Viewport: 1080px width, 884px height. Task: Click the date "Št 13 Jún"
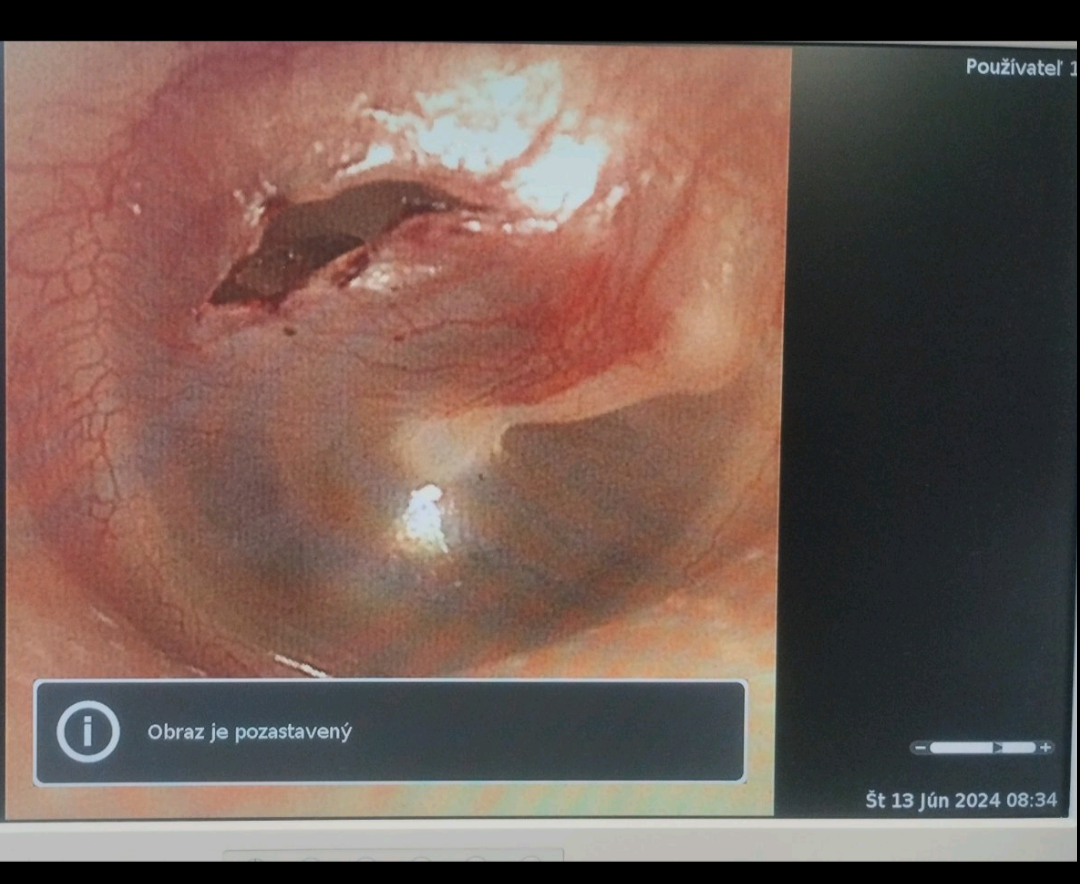click(907, 801)
